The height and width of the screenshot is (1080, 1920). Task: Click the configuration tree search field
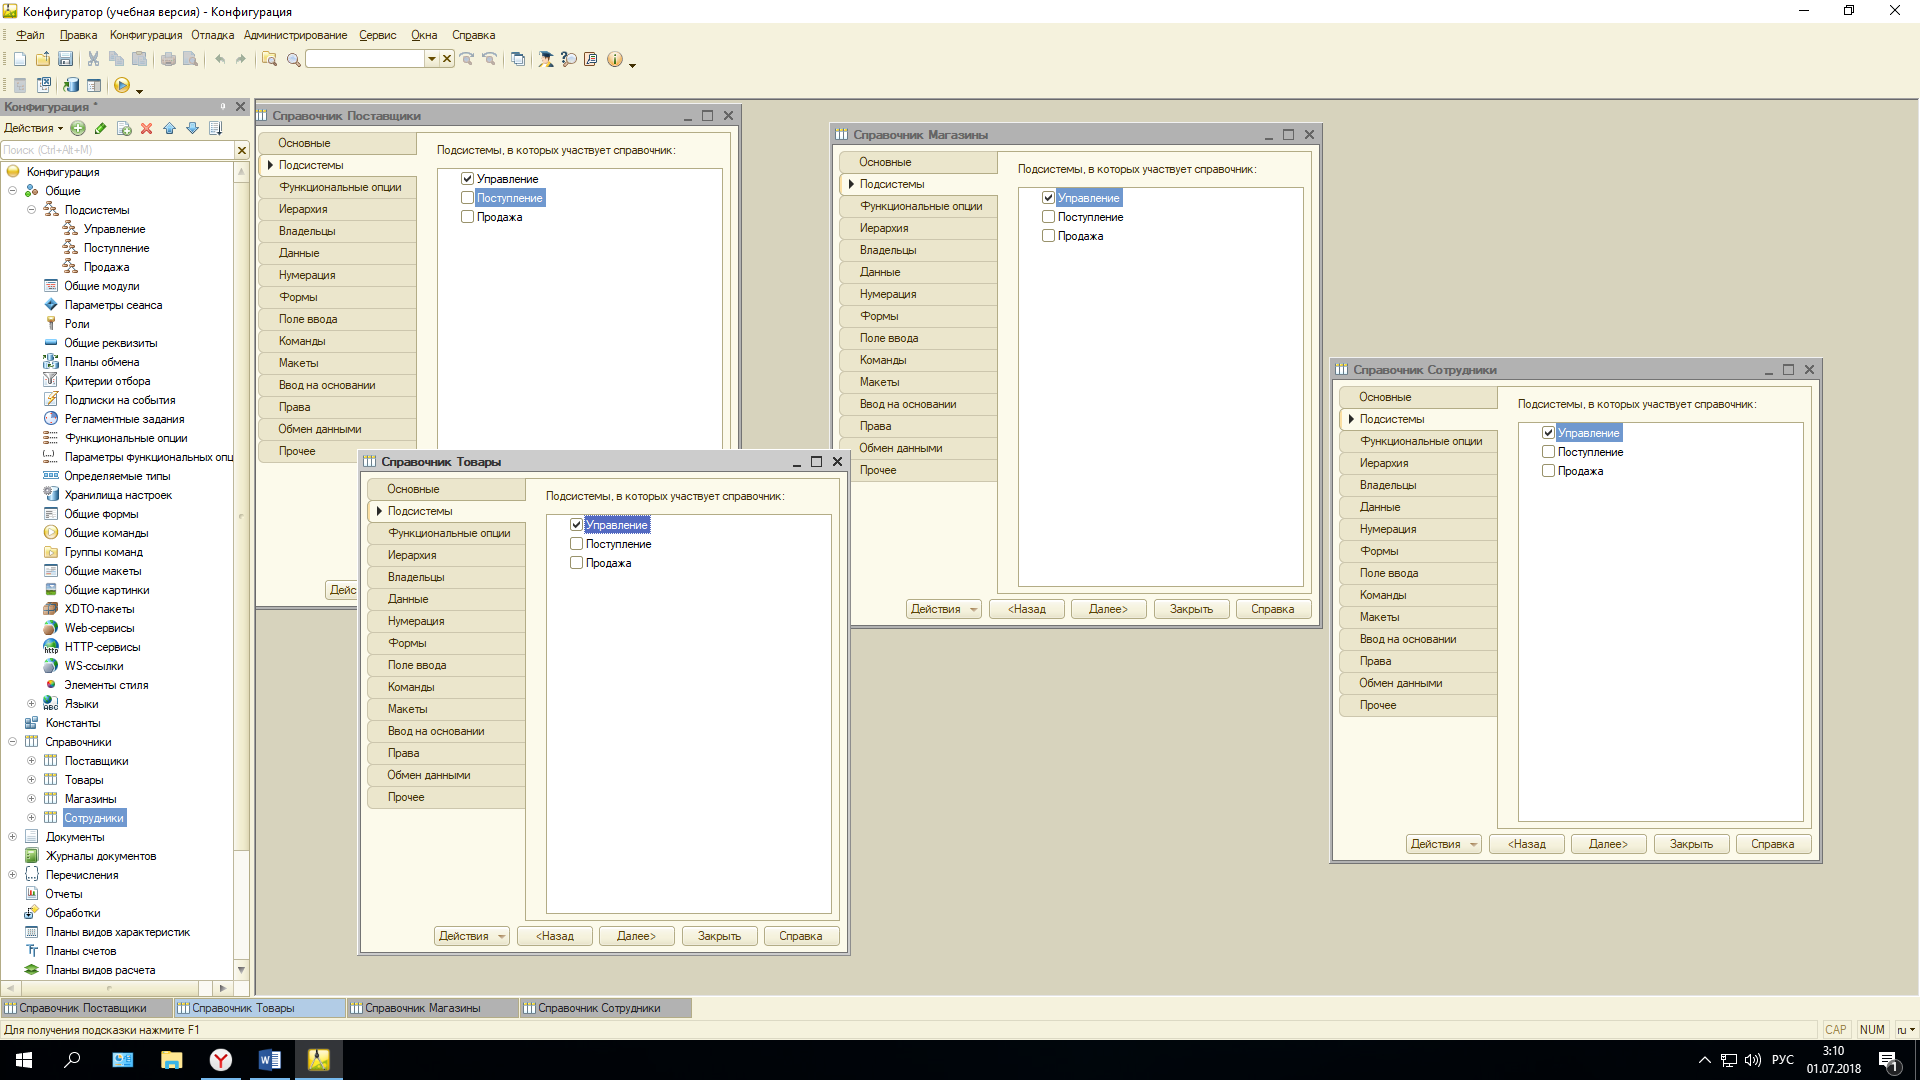[118, 150]
